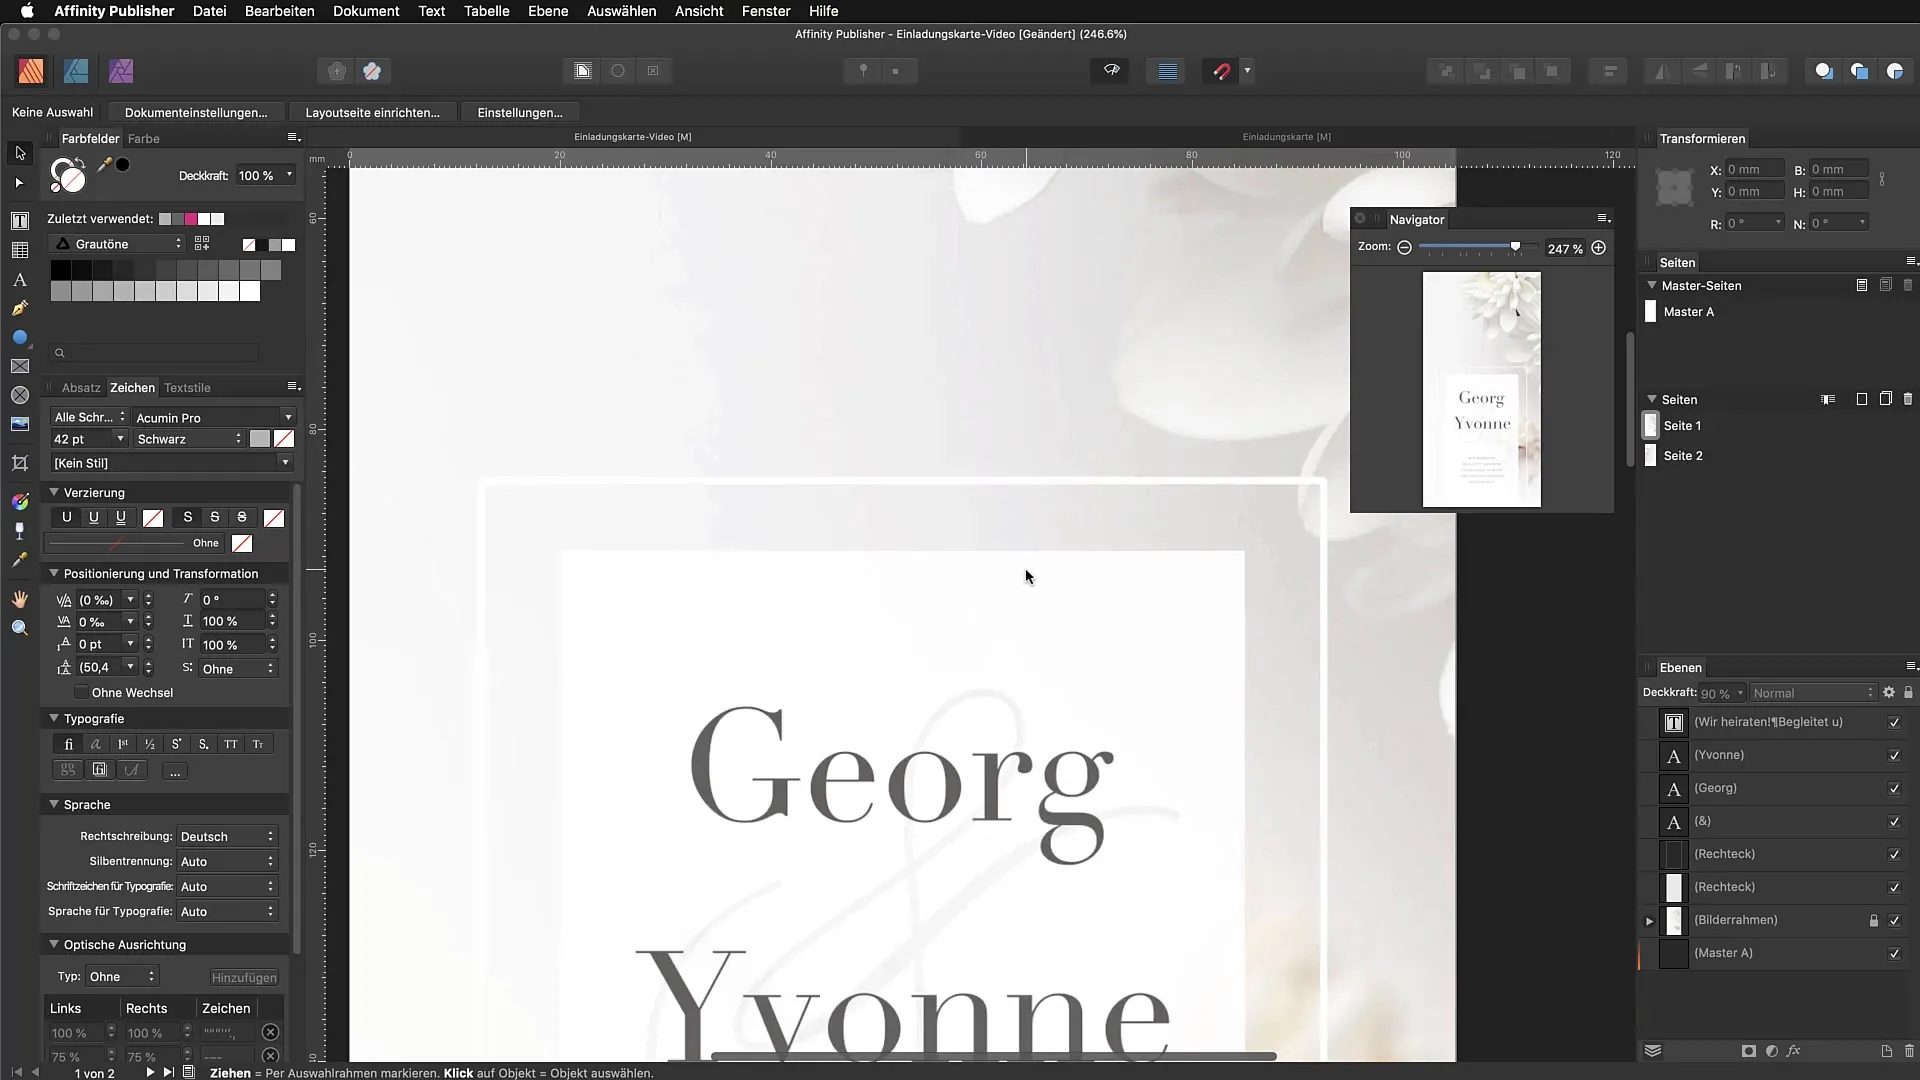Click the Dokumenteinstellungen button

(x=196, y=113)
